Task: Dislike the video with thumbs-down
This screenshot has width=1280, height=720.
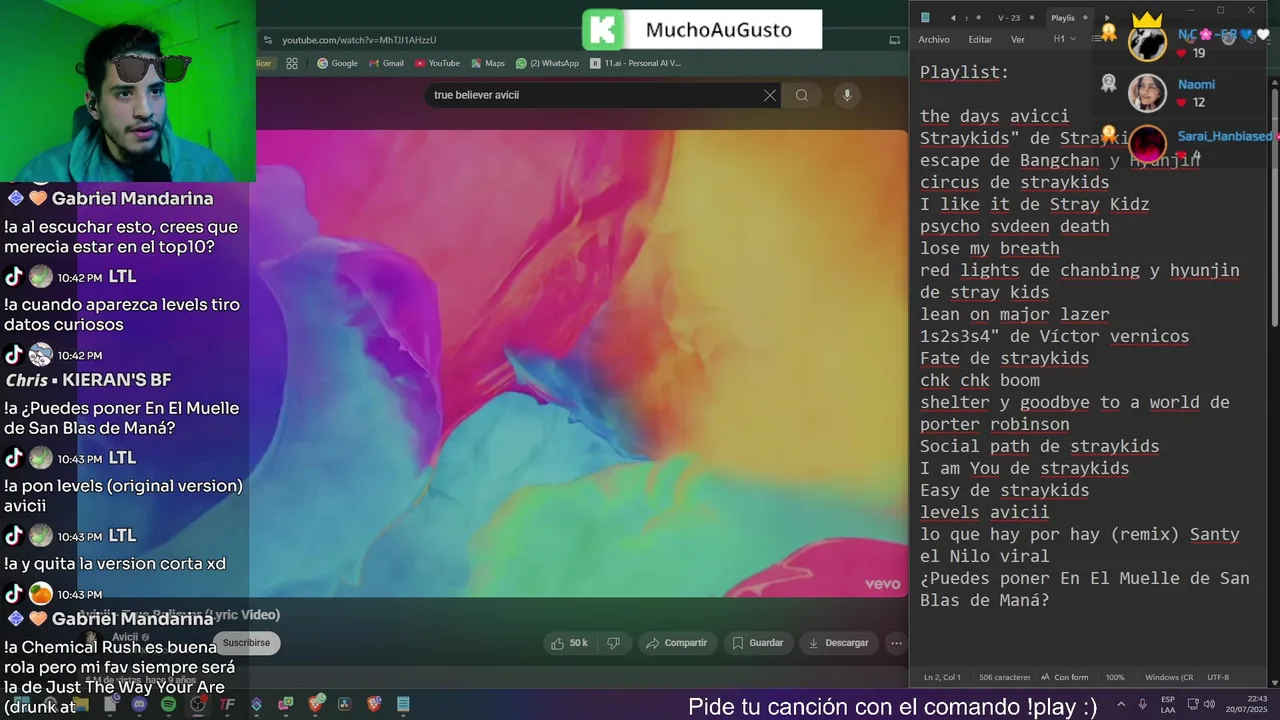Action: (x=614, y=643)
